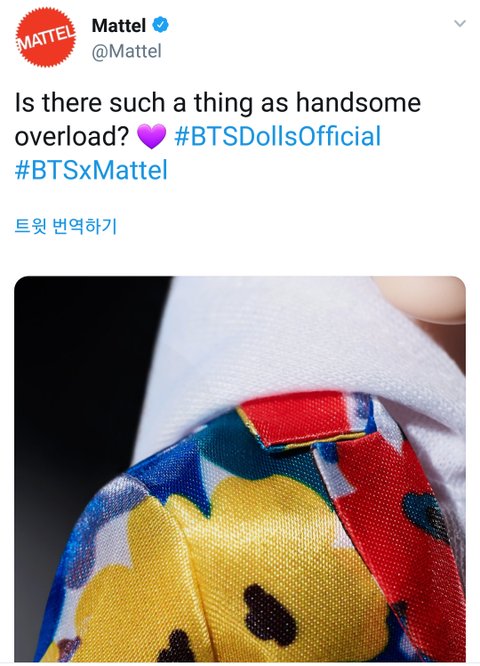Click the word "overload?" in tweet
This screenshot has height=666, width=480.
(72, 137)
